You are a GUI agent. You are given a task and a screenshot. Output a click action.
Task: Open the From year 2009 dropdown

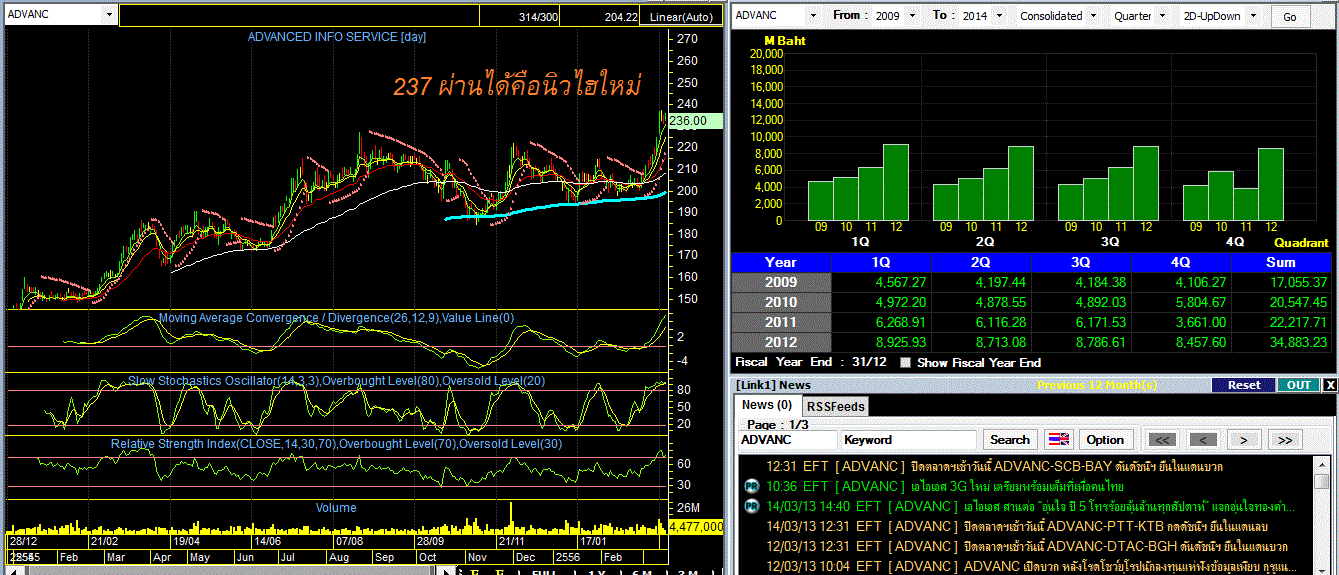click(913, 16)
